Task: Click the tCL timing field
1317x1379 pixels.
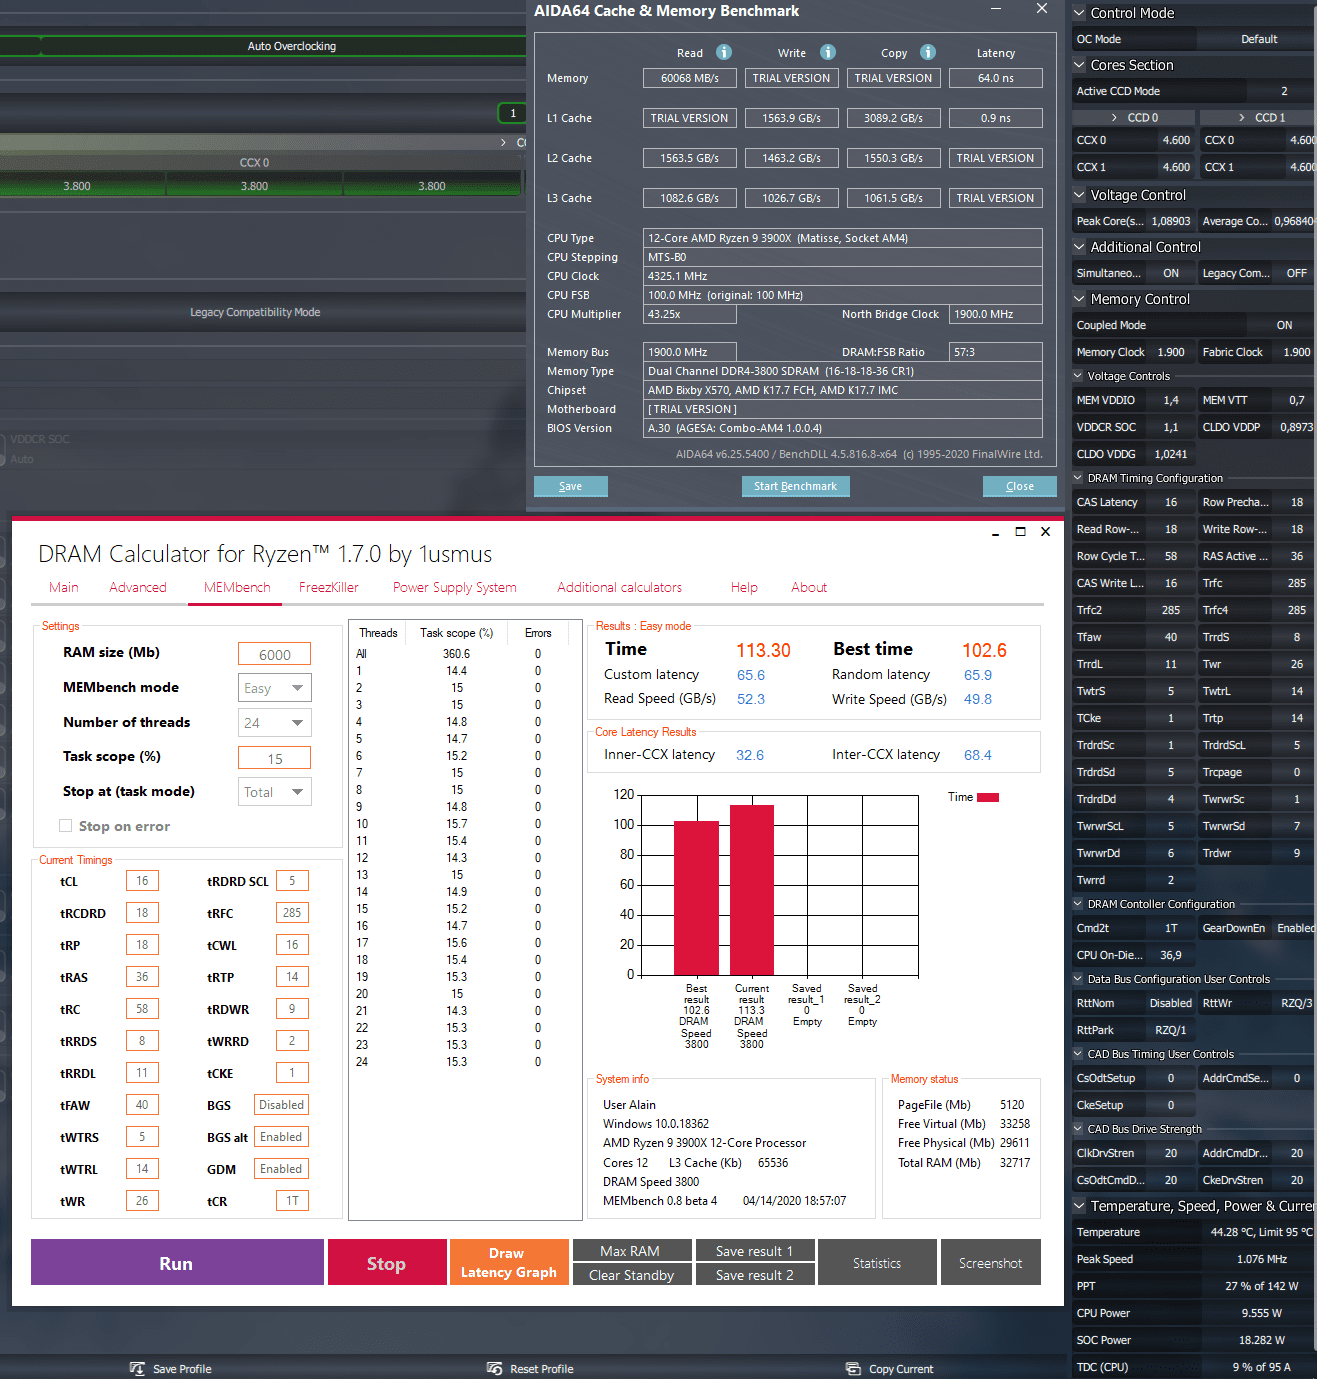Action: (142, 881)
